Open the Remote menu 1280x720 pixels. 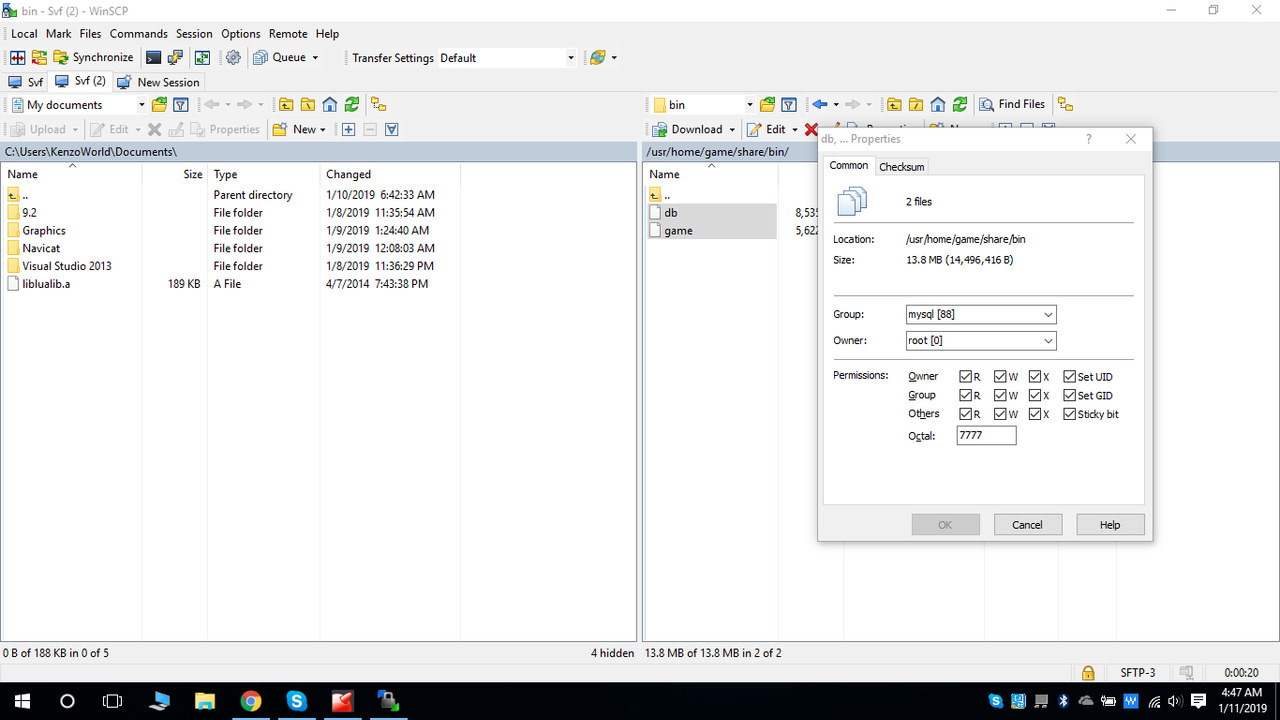288,33
